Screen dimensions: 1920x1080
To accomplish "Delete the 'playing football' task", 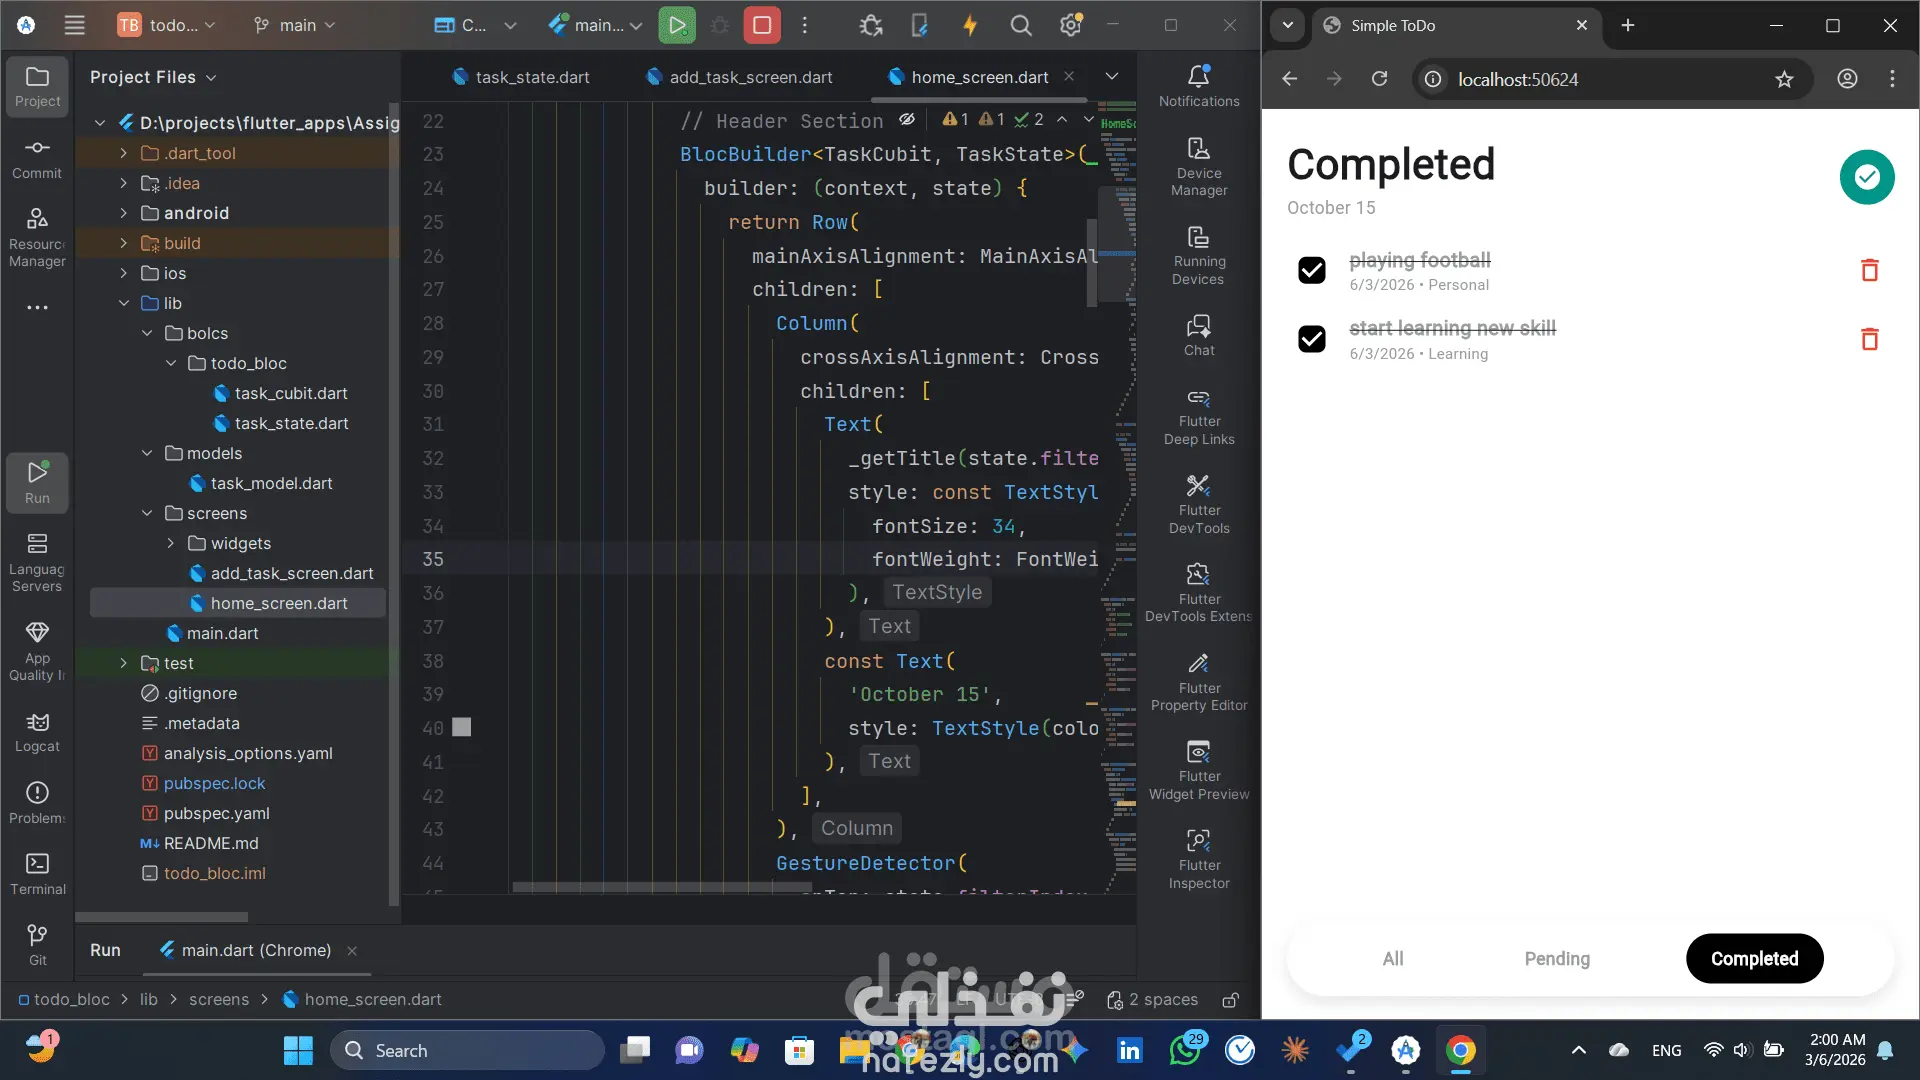I will 1869,270.
